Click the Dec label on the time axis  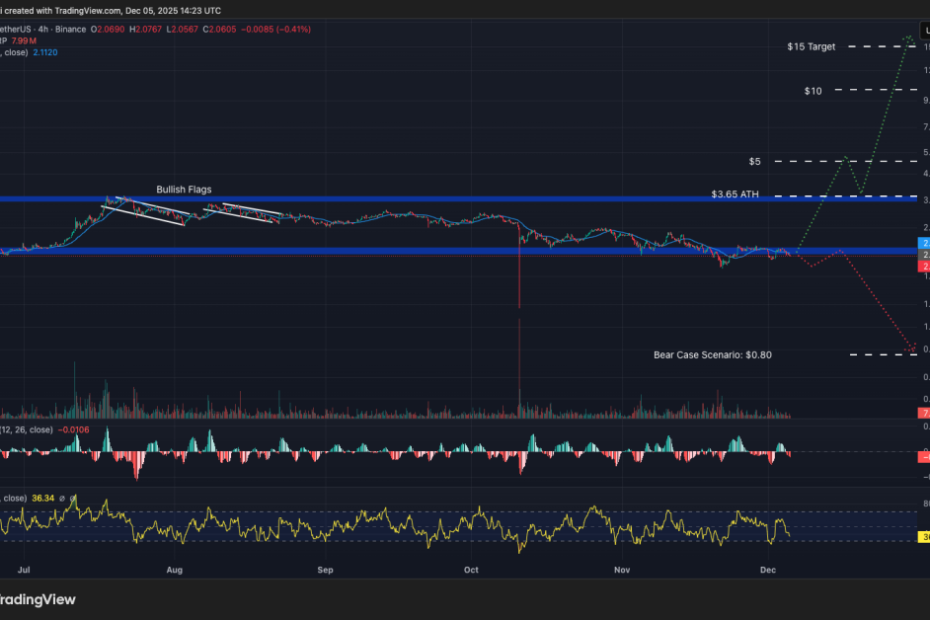[768, 569]
